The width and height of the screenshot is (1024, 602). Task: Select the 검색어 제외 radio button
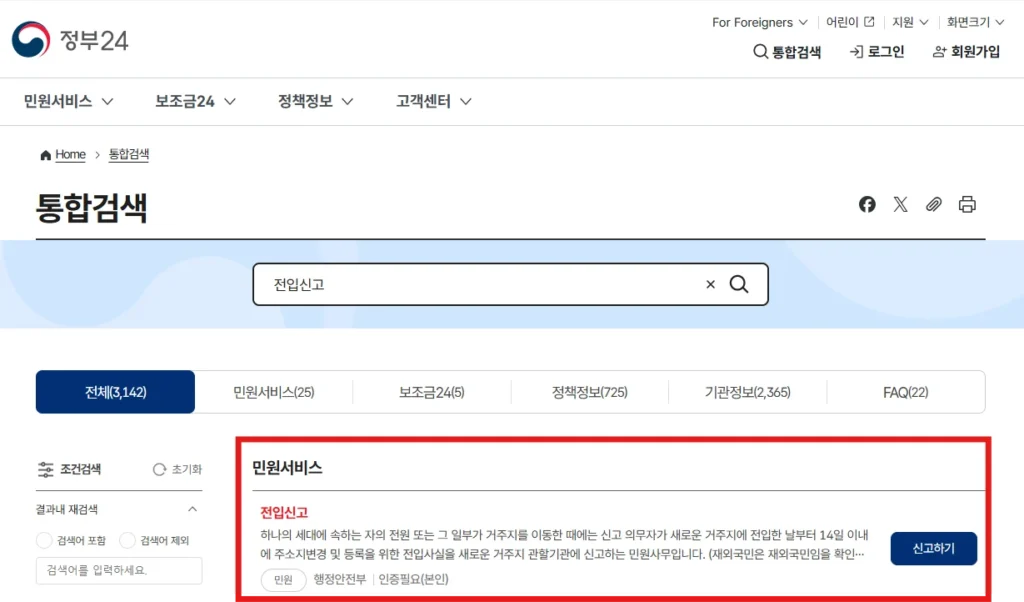pyautogui.click(x=127, y=540)
